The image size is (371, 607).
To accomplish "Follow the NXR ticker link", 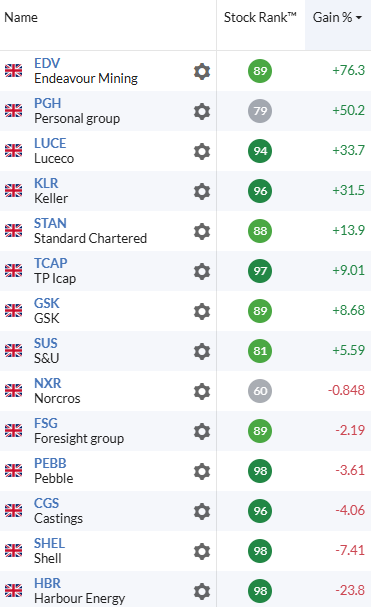I will click(48, 383).
